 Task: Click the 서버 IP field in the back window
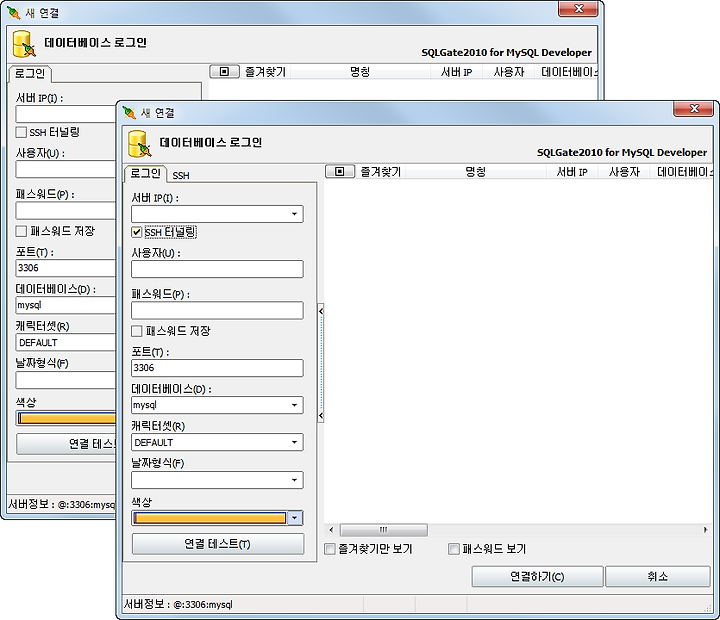66,114
